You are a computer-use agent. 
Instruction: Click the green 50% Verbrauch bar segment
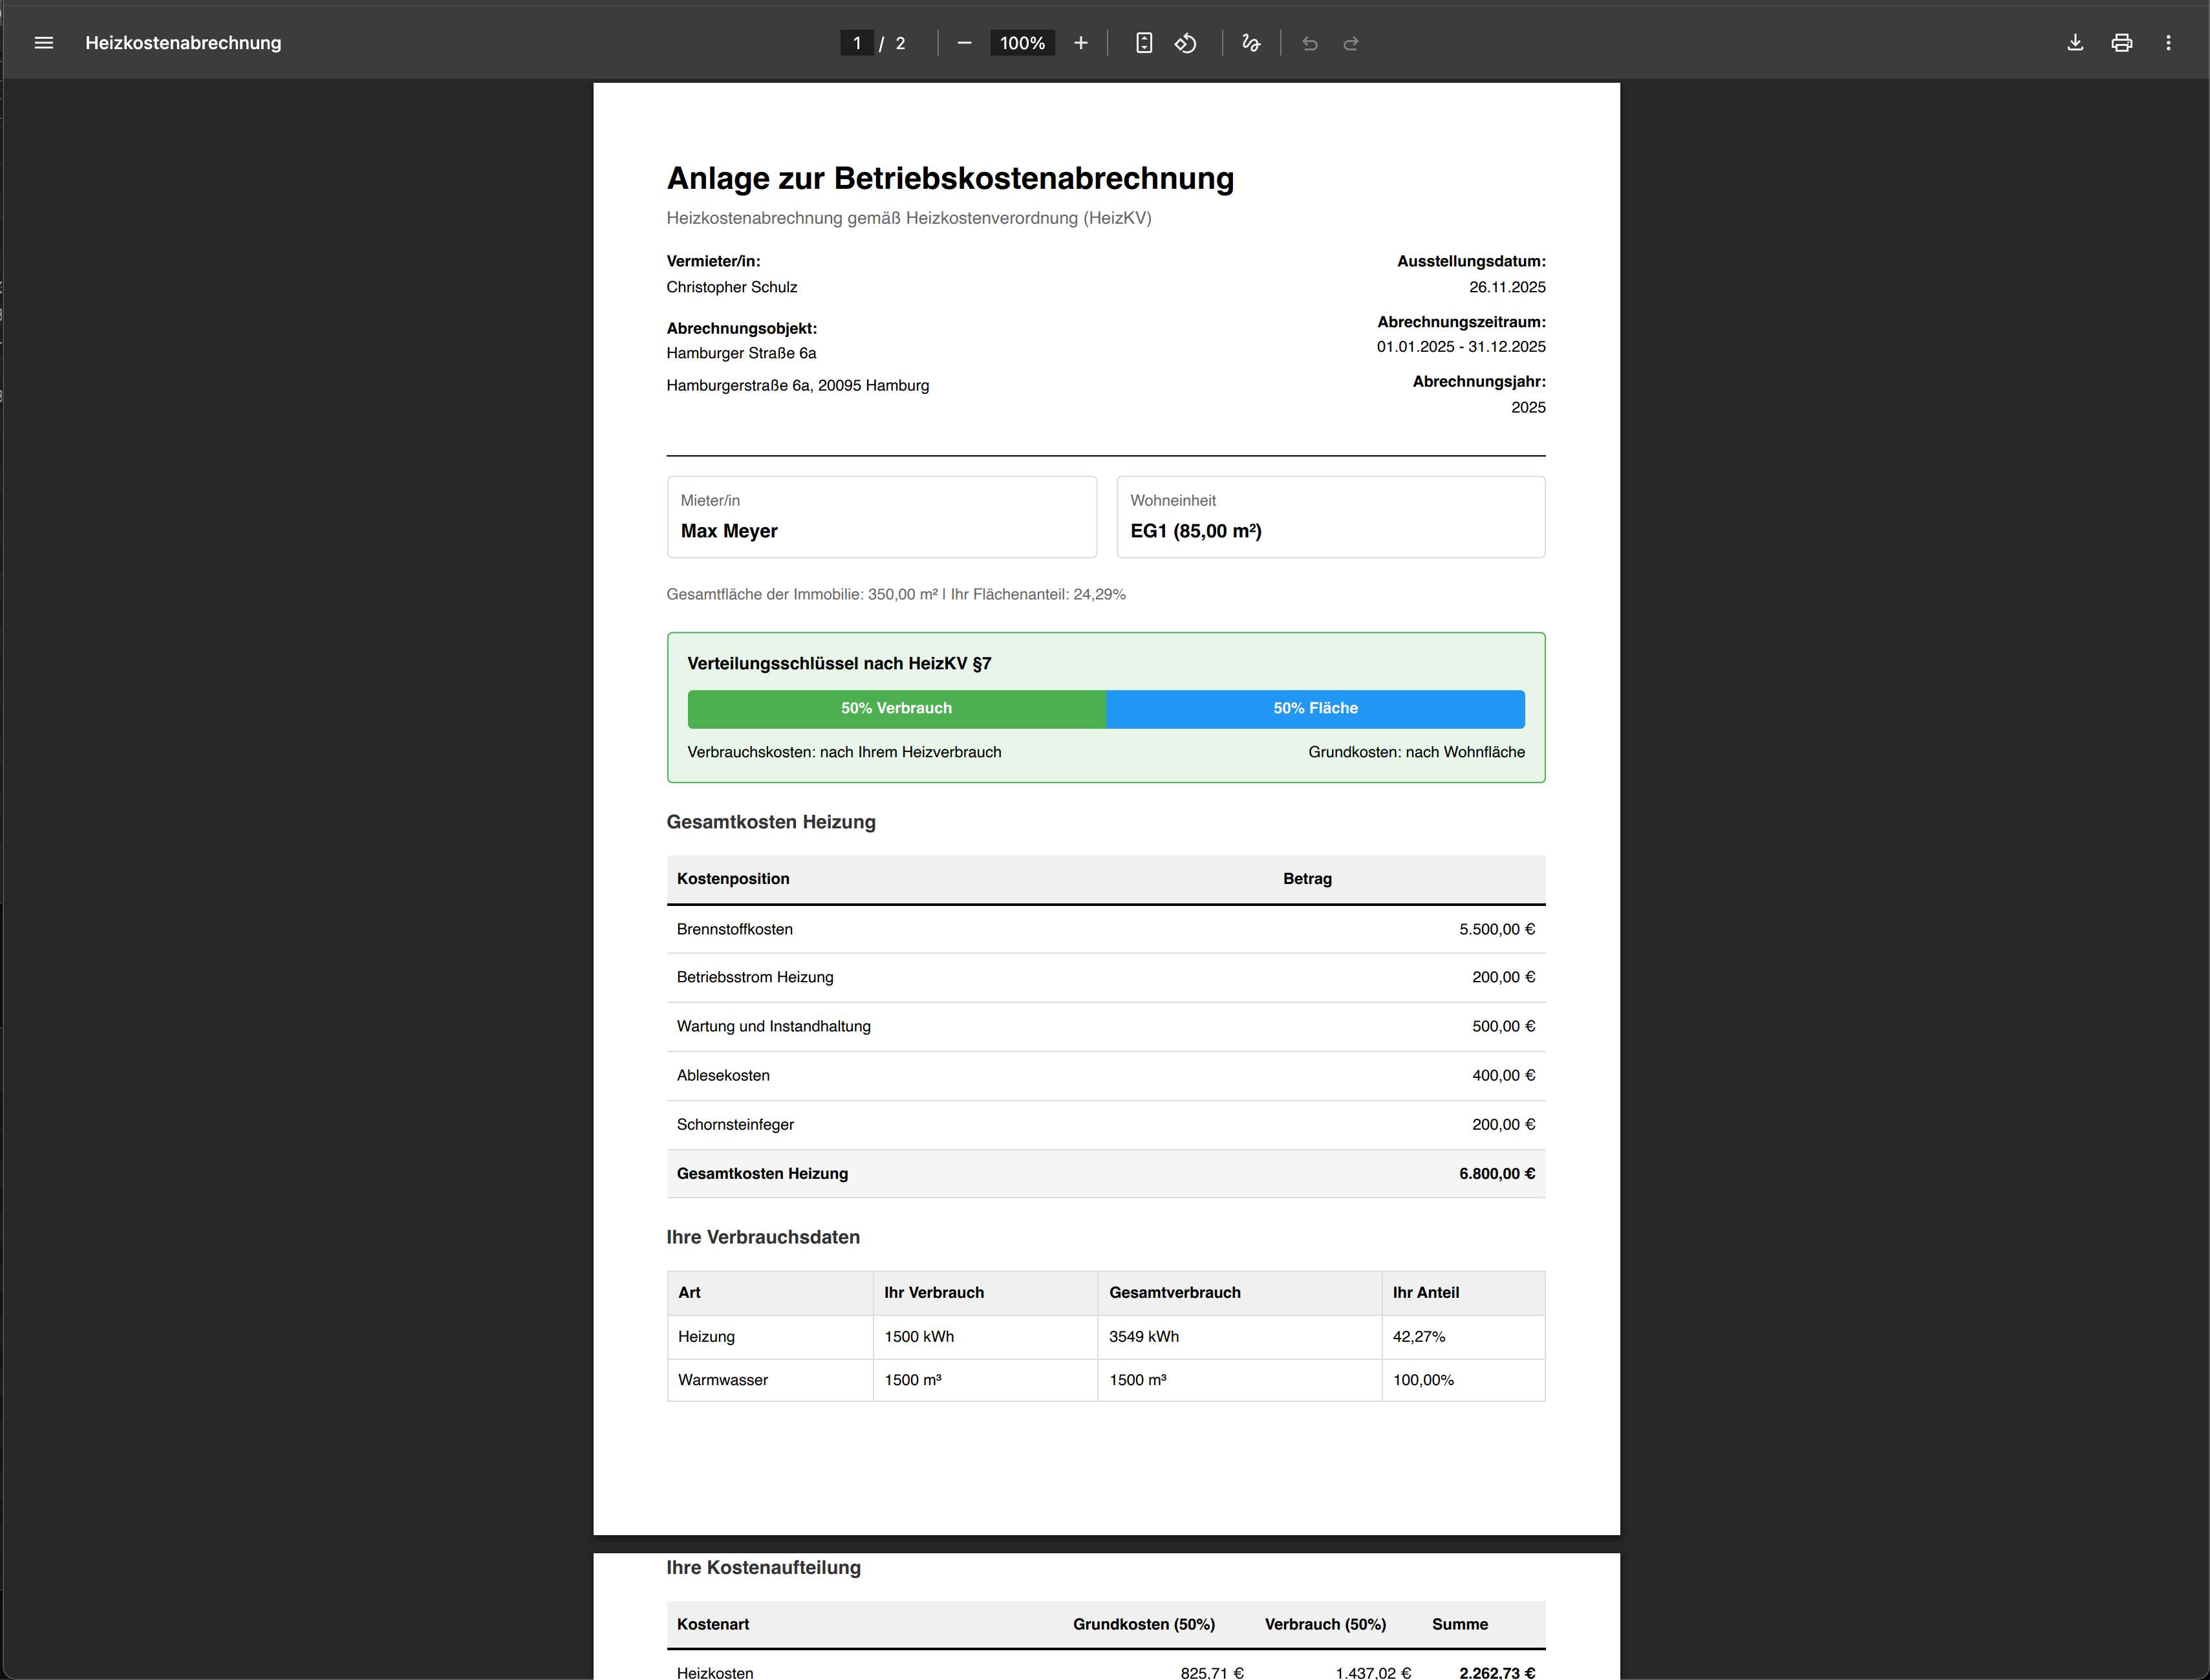pyautogui.click(x=896, y=708)
